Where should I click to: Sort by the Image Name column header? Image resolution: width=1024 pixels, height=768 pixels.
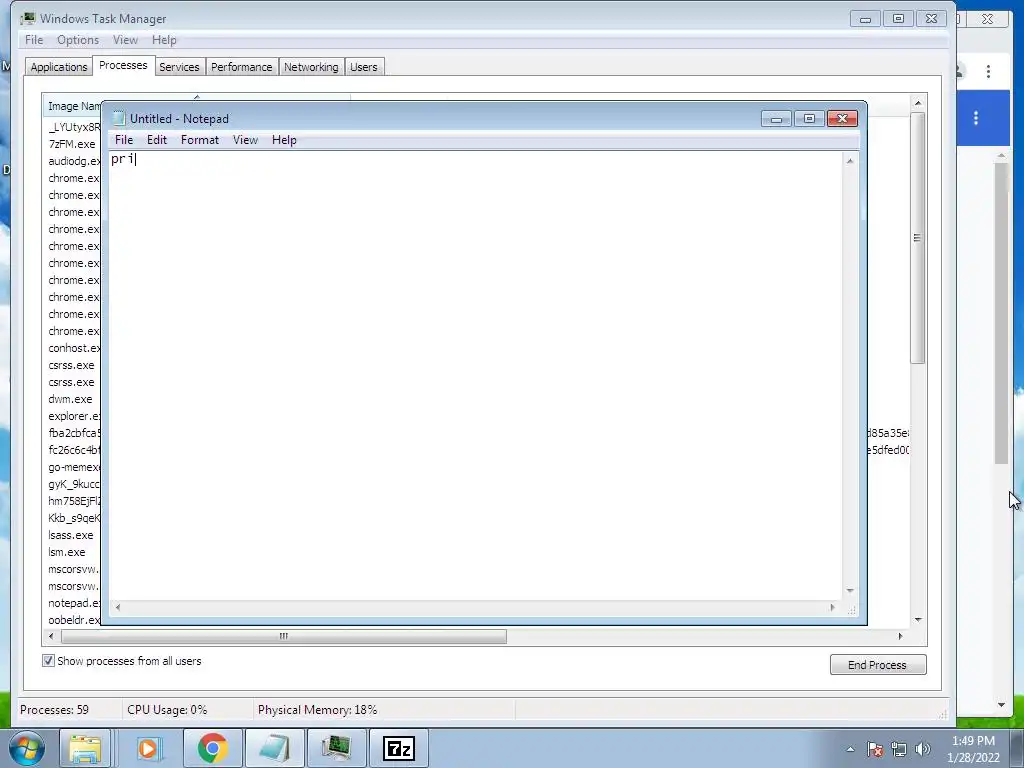72,106
